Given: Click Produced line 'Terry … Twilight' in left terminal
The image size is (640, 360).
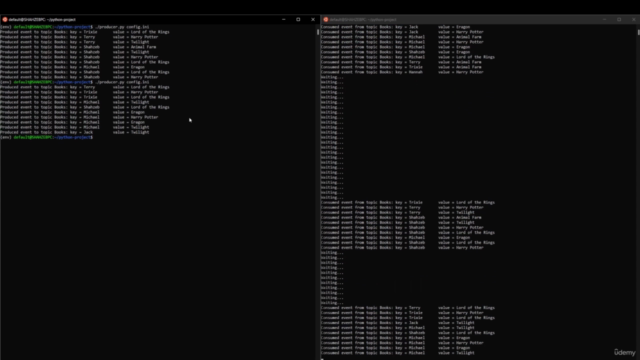Looking at the screenshot, I should (75, 42).
